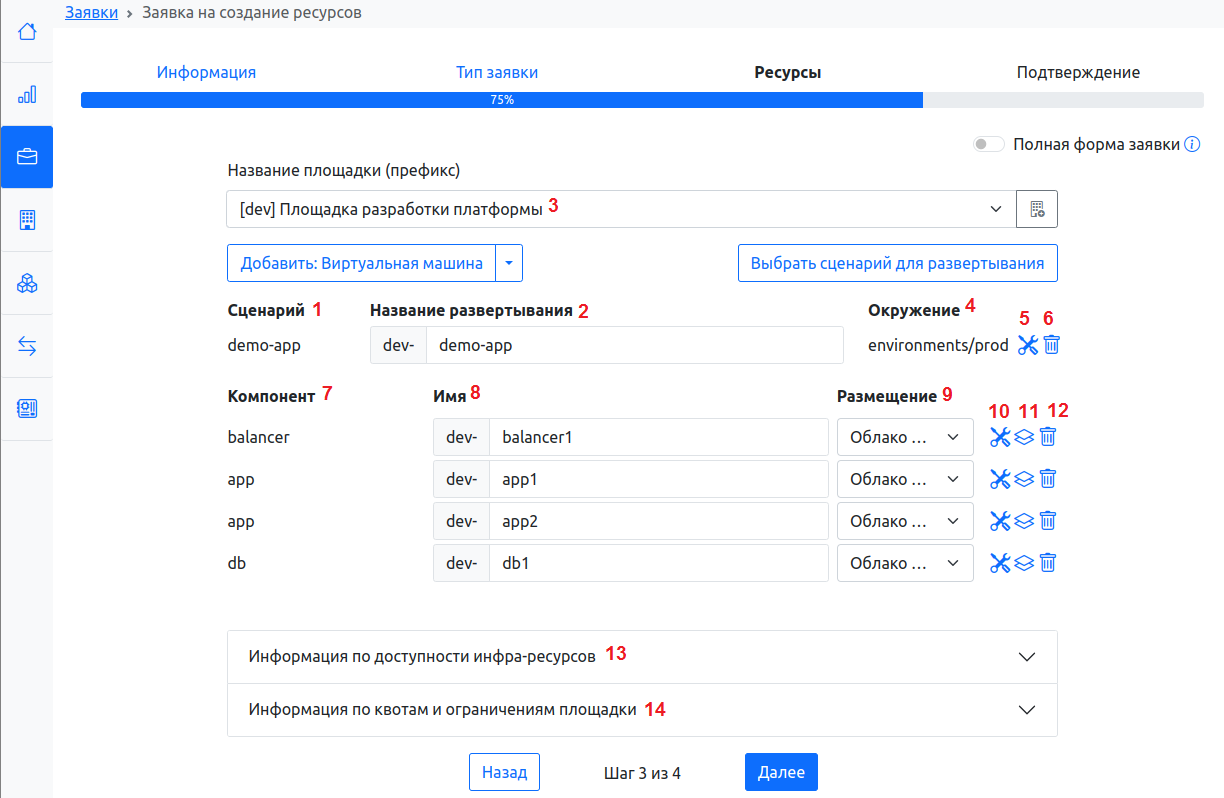
Task: Expand Информация по доступности инфра-ресурсов section
Action: tap(642, 657)
